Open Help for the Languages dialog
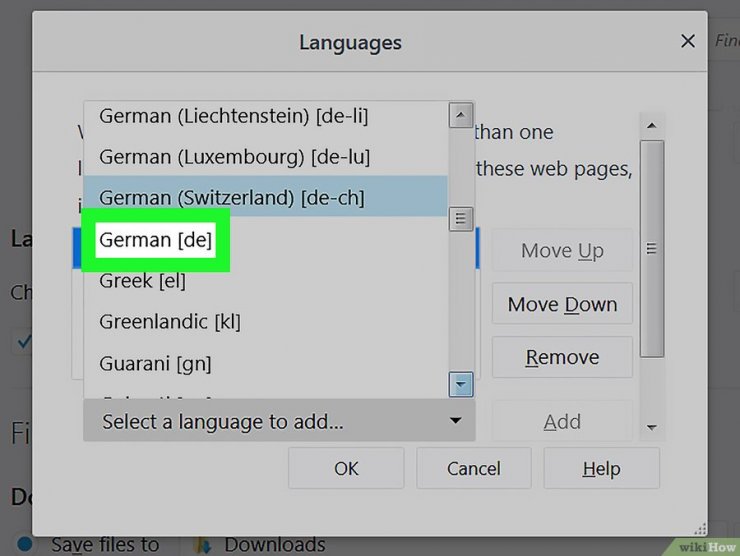This screenshot has height=556, width=740. [x=601, y=468]
